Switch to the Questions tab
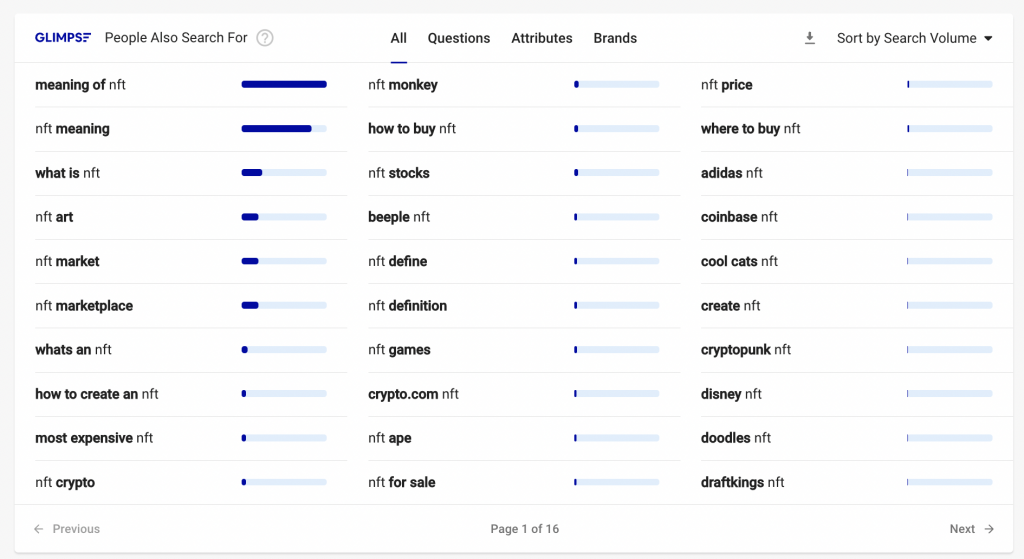 (x=458, y=39)
